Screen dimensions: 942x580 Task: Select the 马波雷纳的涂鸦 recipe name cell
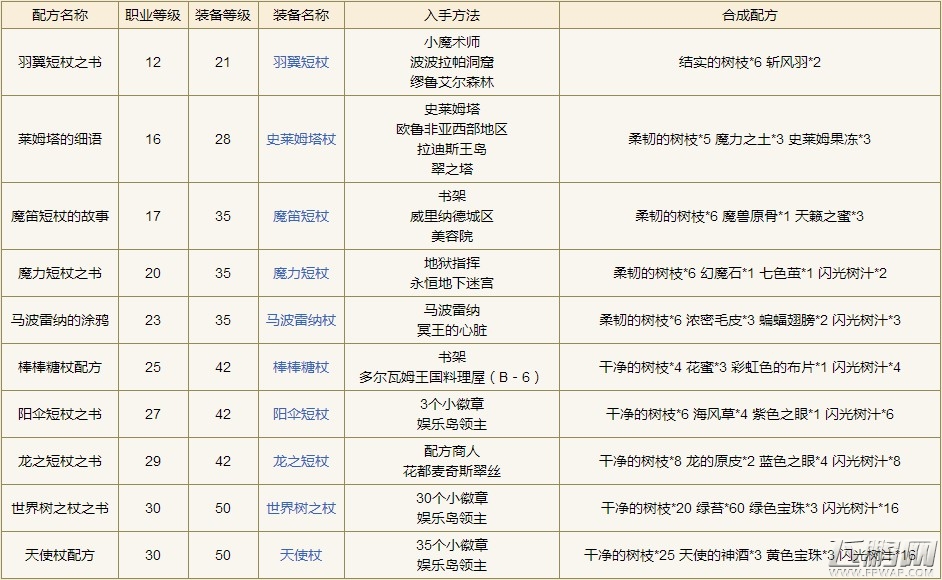point(60,320)
